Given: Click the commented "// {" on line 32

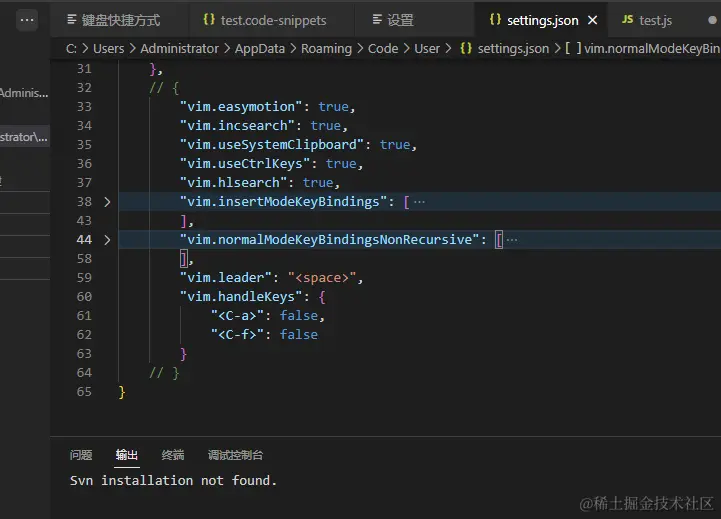Looking at the screenshot, I should [164, 88].
